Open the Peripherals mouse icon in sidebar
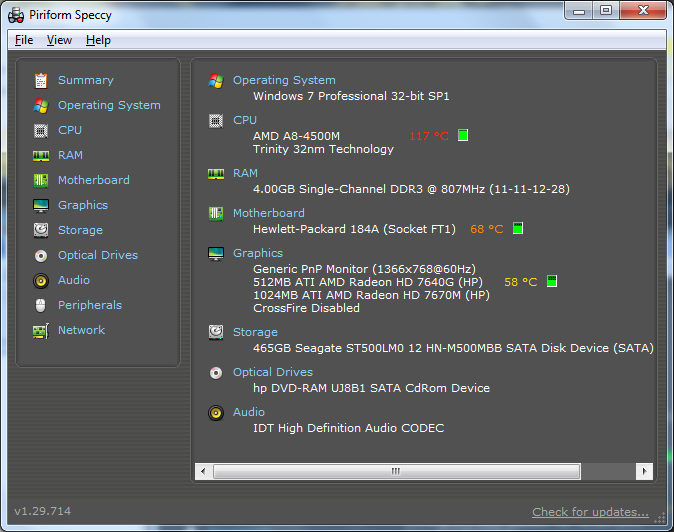This screenshot has height=532, width=674. [x=41, y=305]
